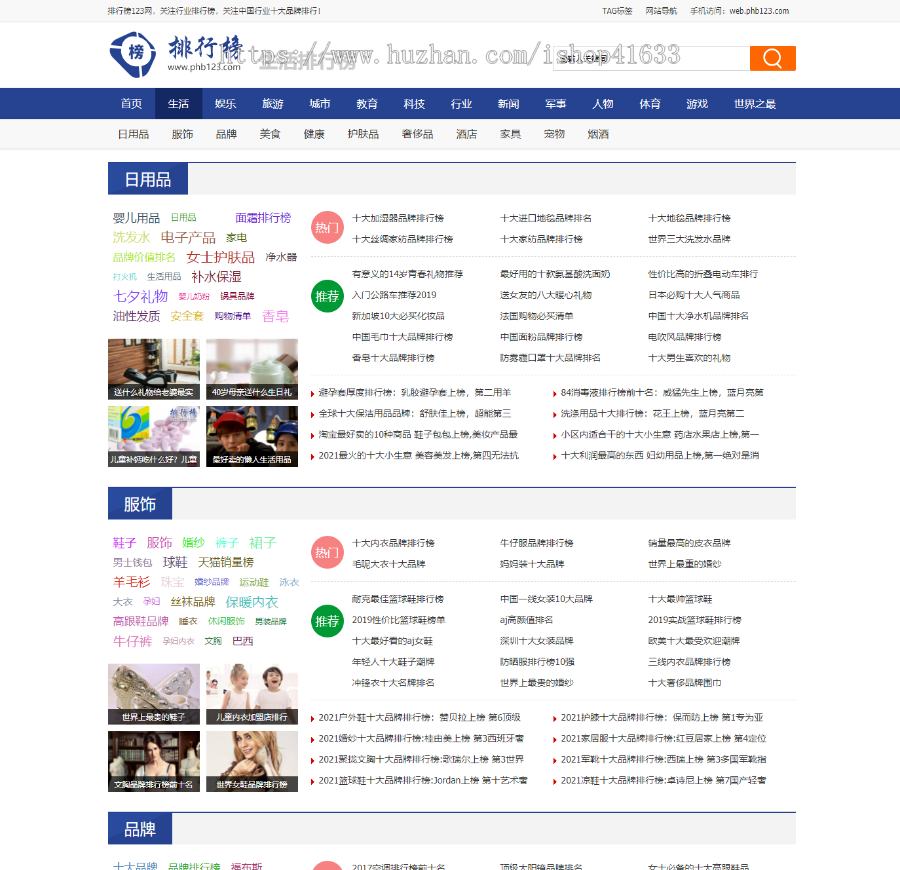Open the 新闻 navigation item

[509, 104]
